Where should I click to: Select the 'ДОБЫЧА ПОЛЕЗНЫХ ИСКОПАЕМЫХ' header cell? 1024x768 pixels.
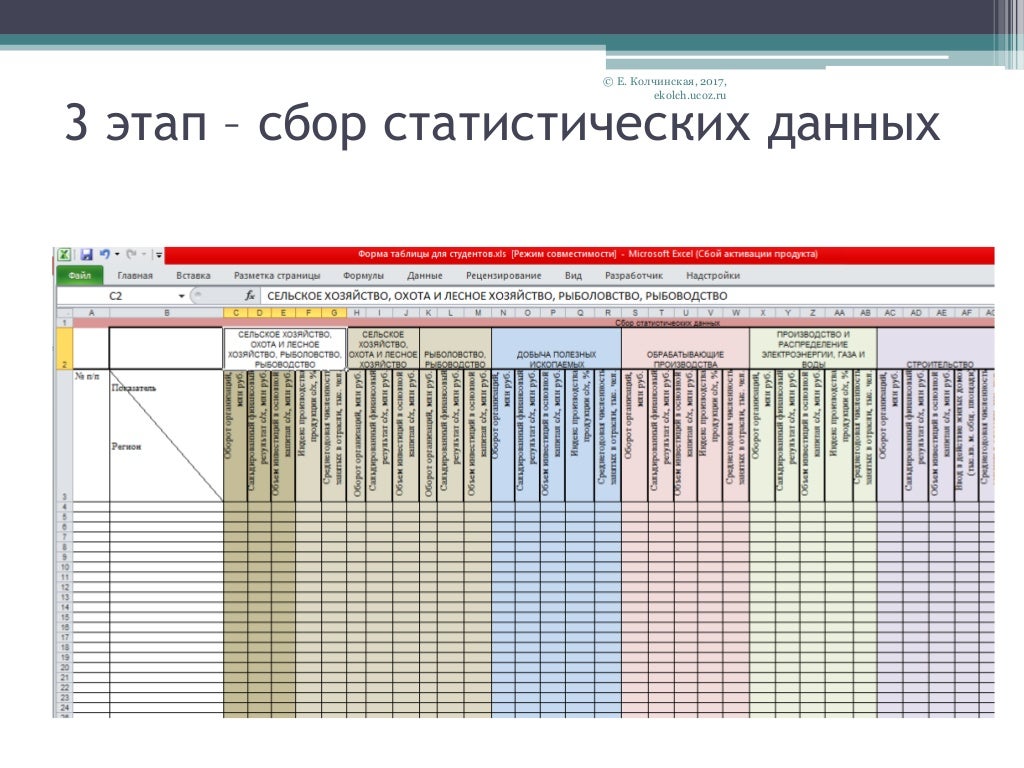pyautogui.click(x=556, y=349)
